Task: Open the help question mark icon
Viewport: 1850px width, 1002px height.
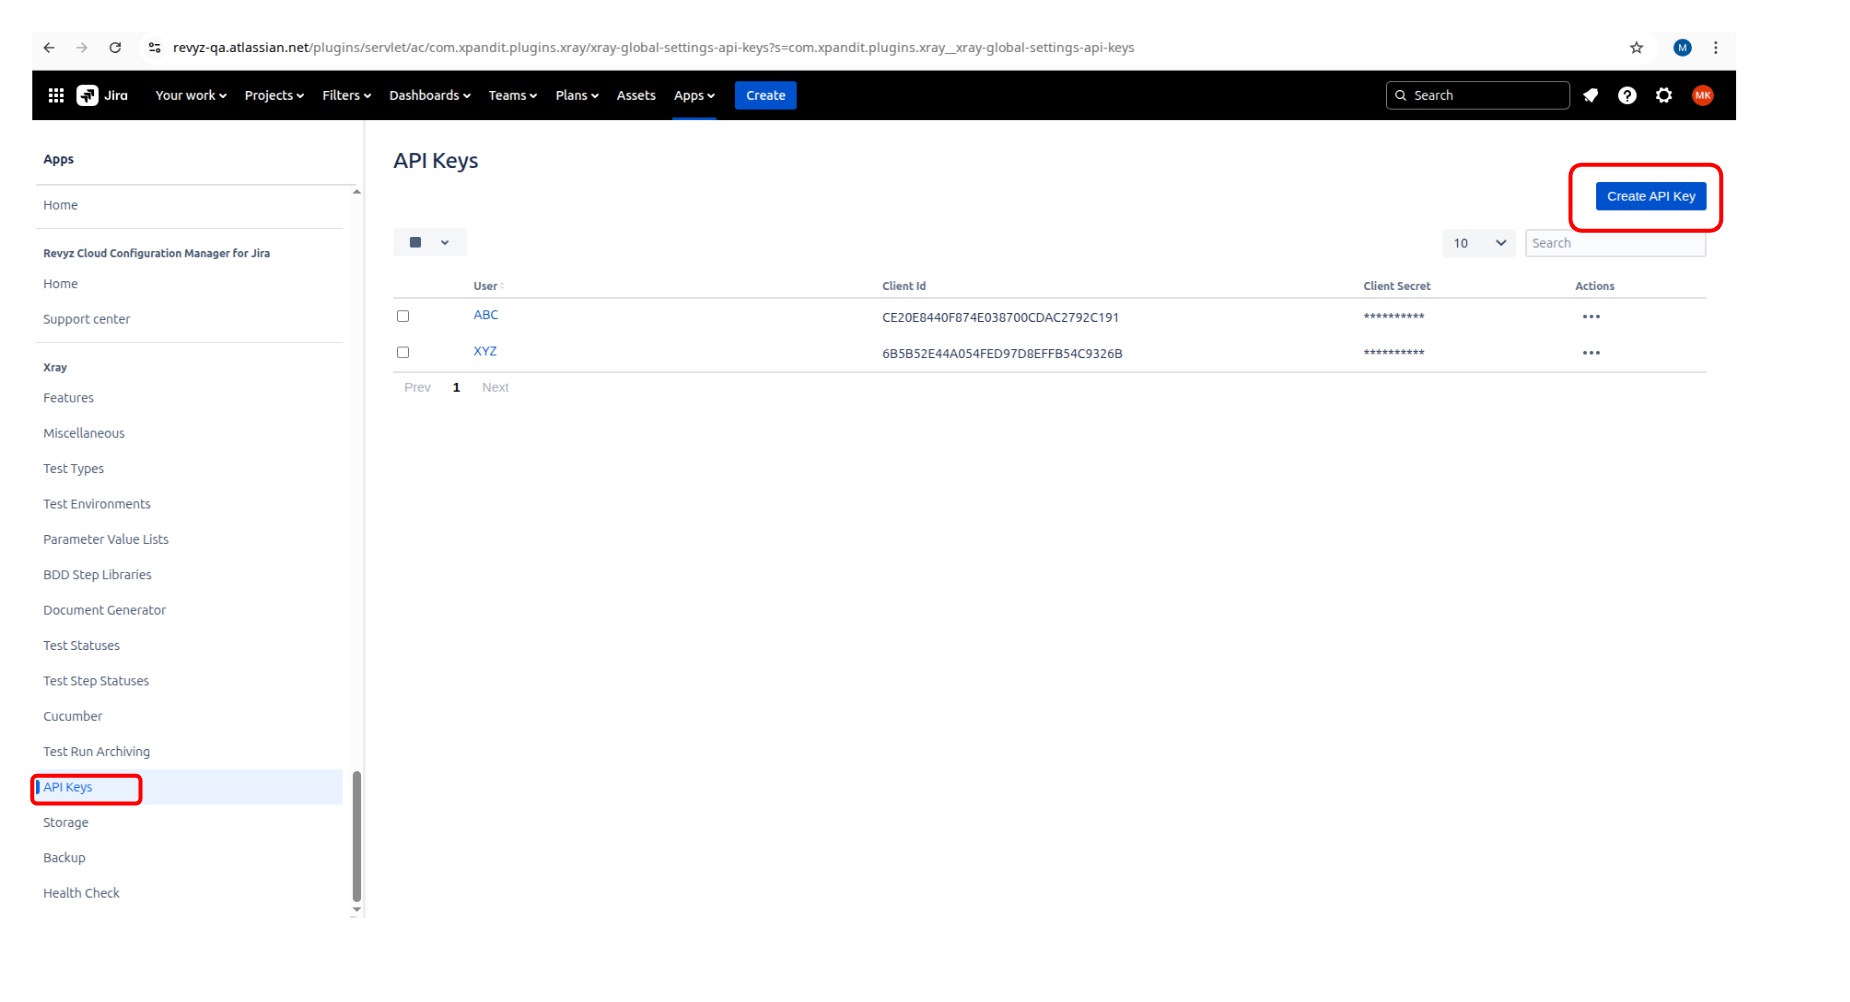Action: tap(1627, 95)
